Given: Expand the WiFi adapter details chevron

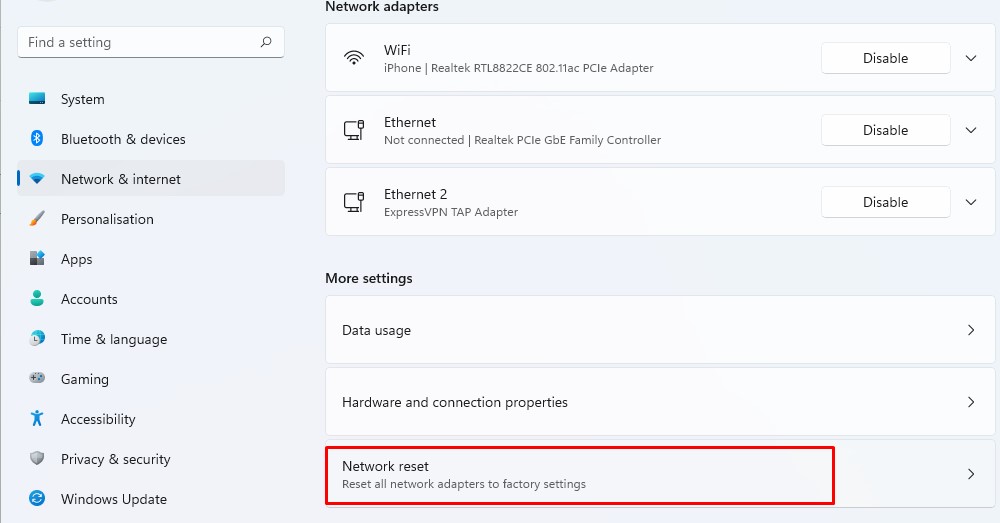Looking at the screenshot, I should pos(971,58).
